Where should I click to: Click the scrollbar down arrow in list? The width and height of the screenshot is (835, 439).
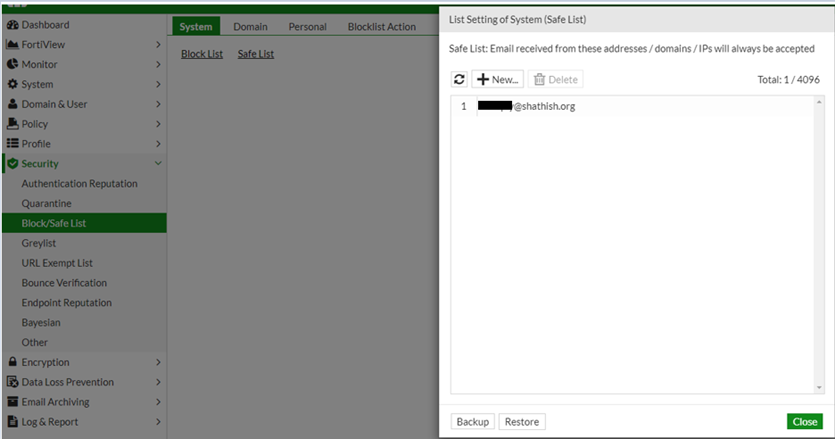click(x=817, y=388)
